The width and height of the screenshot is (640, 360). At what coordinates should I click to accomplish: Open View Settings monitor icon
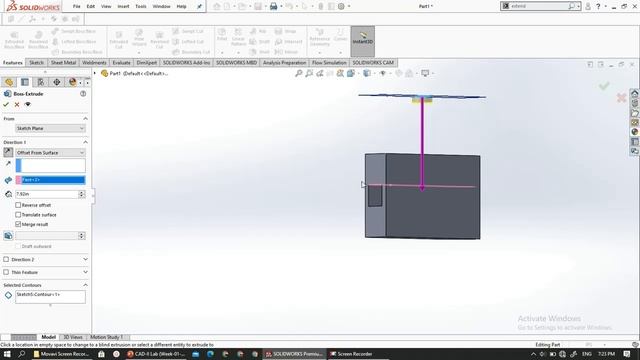pos(425,73)
